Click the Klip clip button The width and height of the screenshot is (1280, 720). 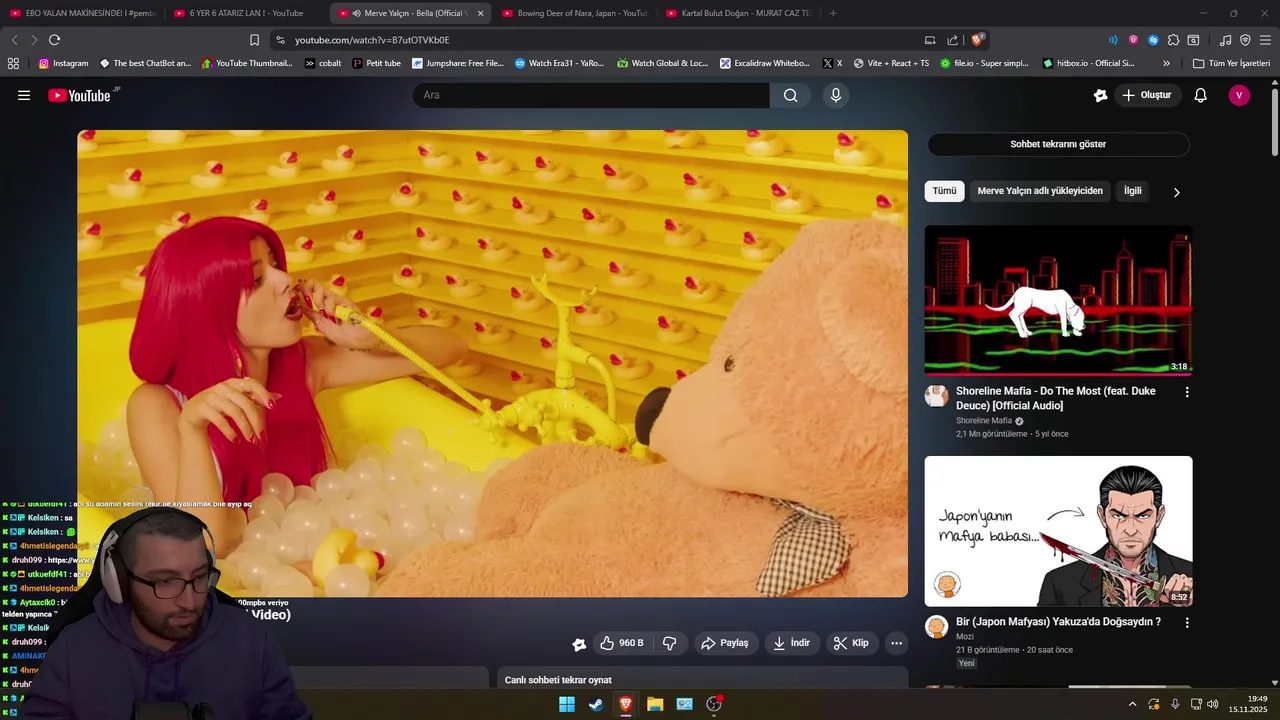851,643
